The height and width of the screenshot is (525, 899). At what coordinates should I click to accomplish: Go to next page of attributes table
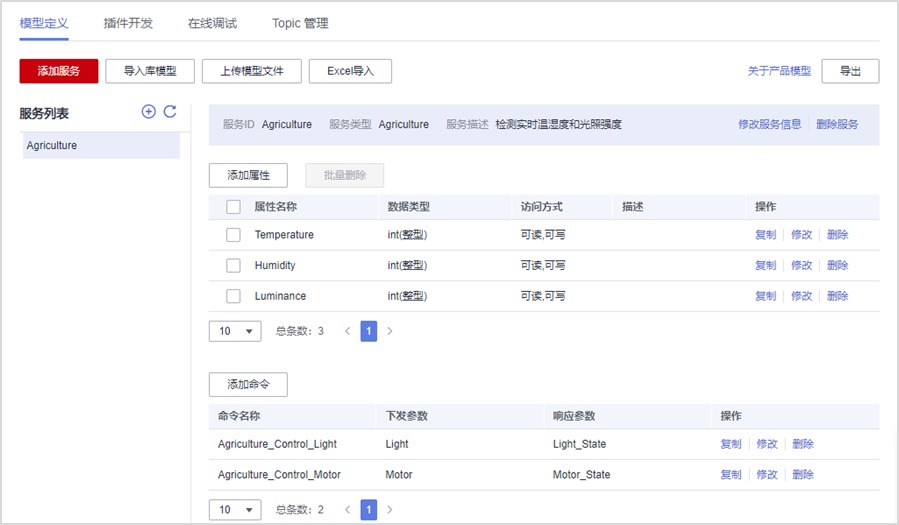click(x=390, y=331)
